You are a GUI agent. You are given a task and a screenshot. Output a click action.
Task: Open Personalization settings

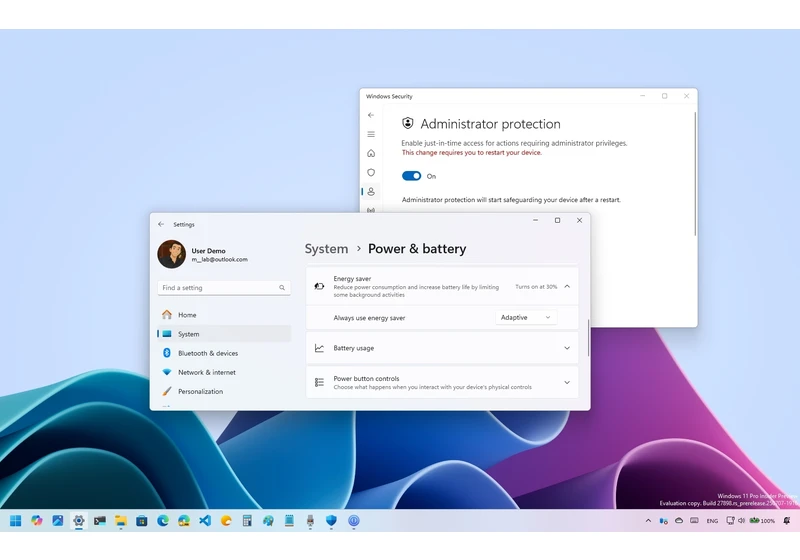pyautogui.click(x=224, y=391)
